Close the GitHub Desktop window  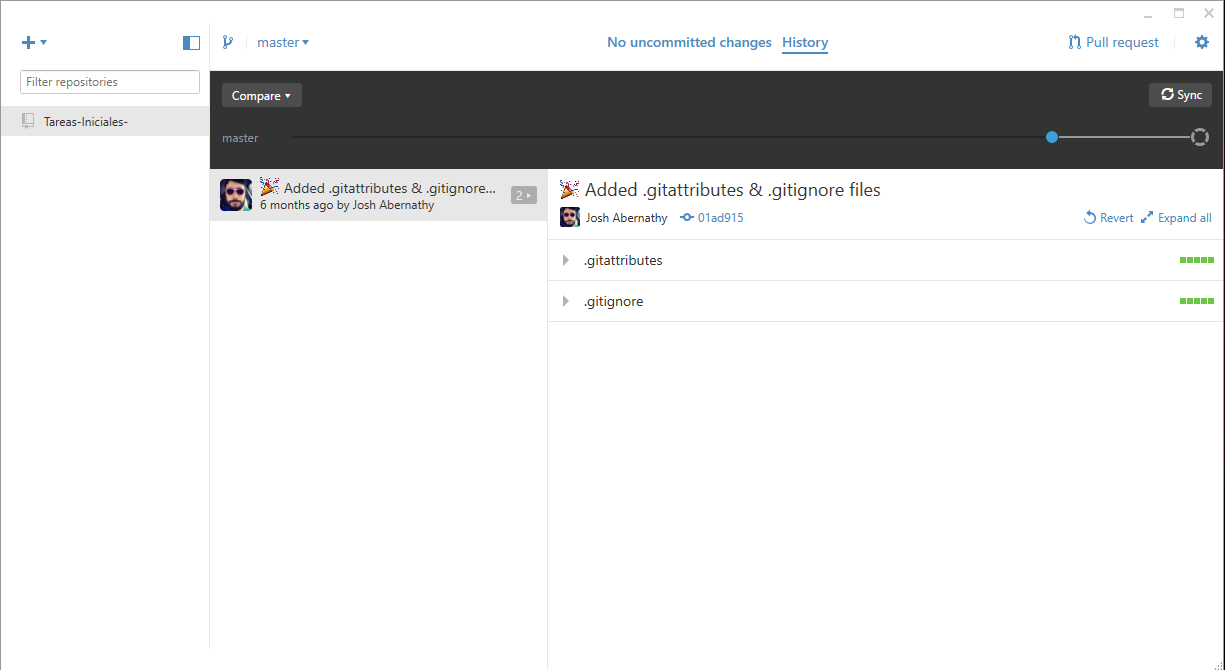(x=1209, y=13)
